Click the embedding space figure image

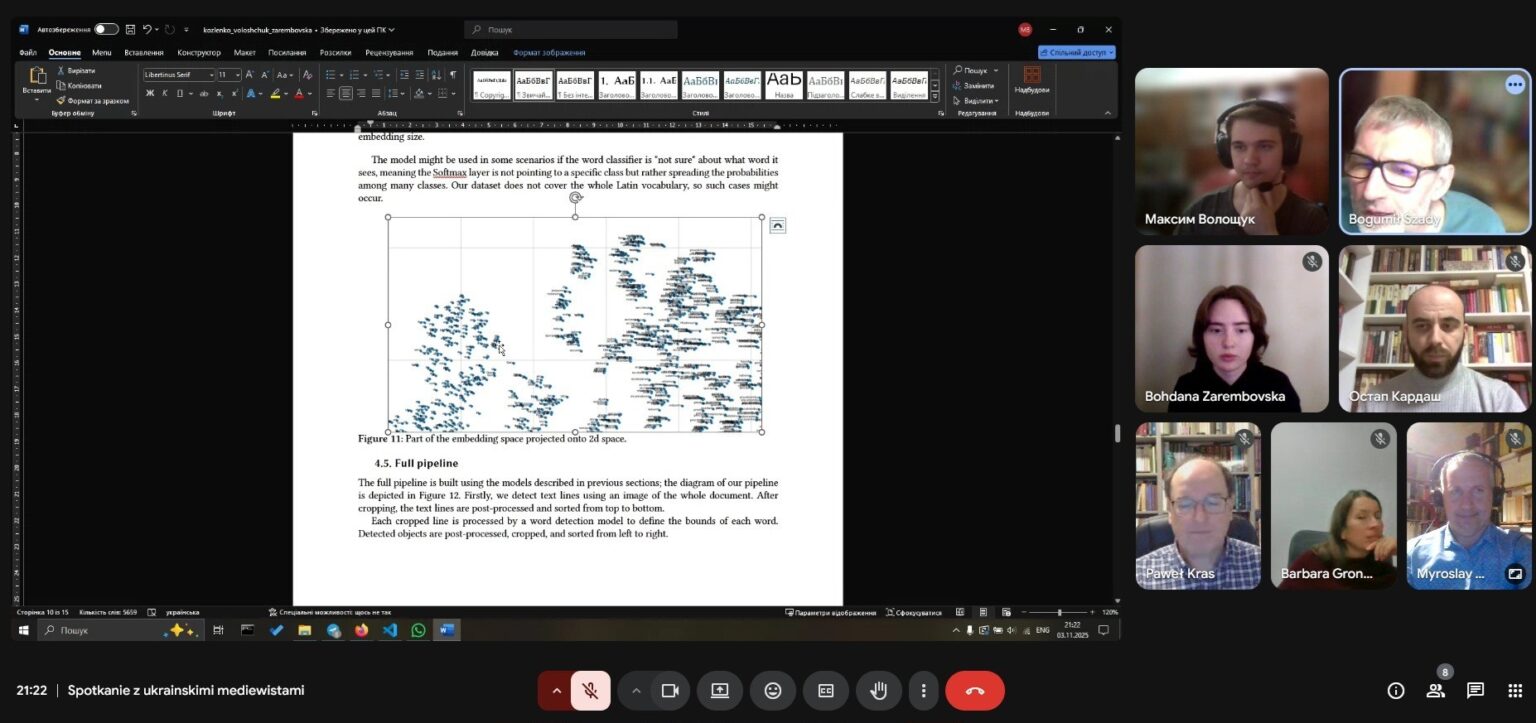click(575, 325)
